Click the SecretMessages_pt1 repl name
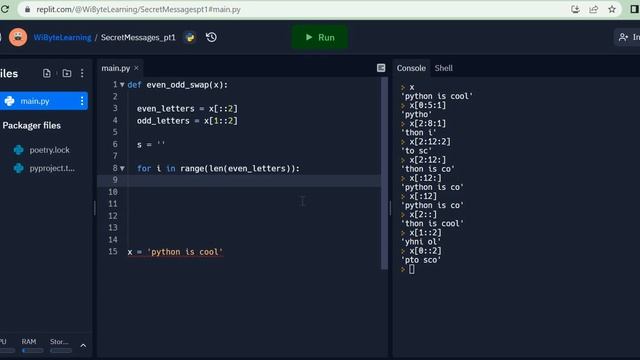 138,37
